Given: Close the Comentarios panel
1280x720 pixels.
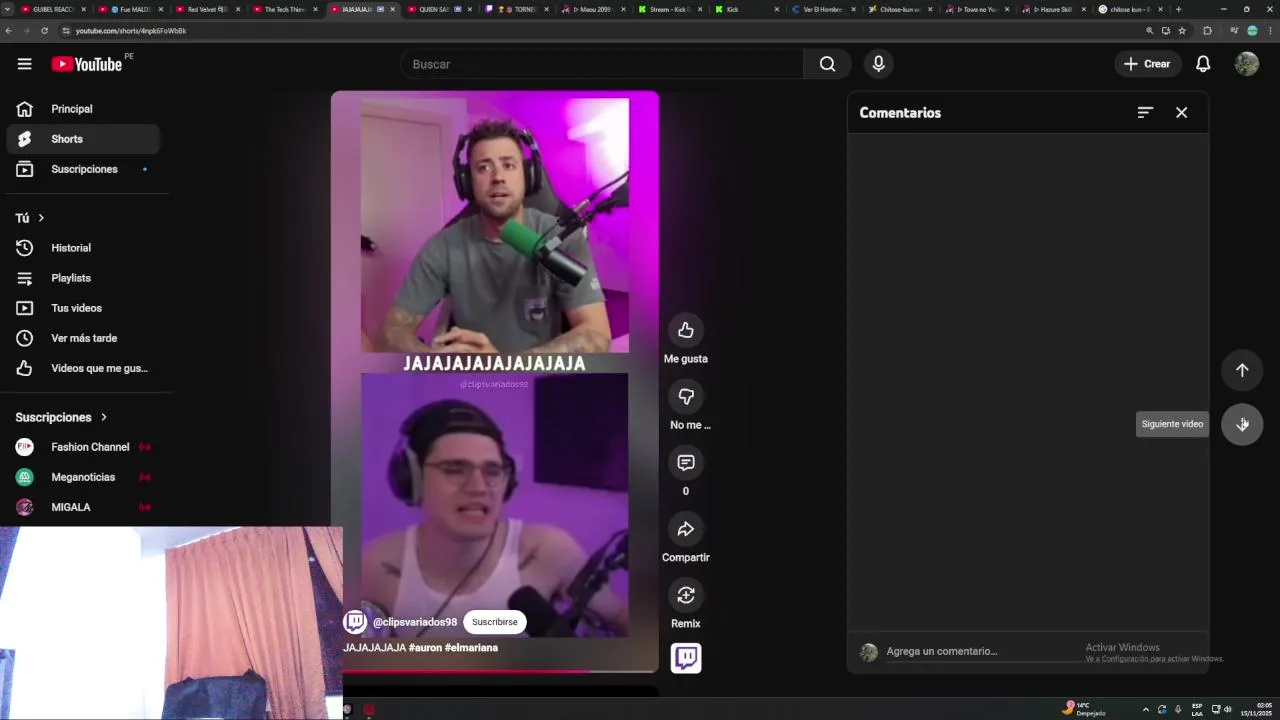Looking at the screenshot, I should [1181, 113].
